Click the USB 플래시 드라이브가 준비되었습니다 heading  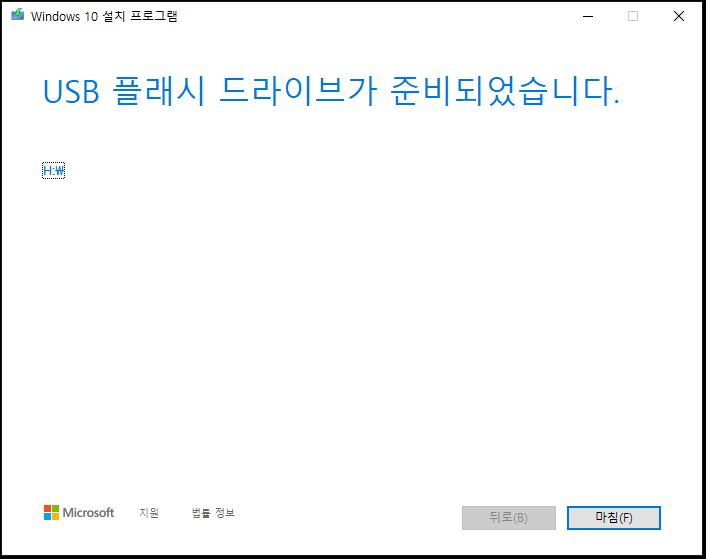(331, 91)
